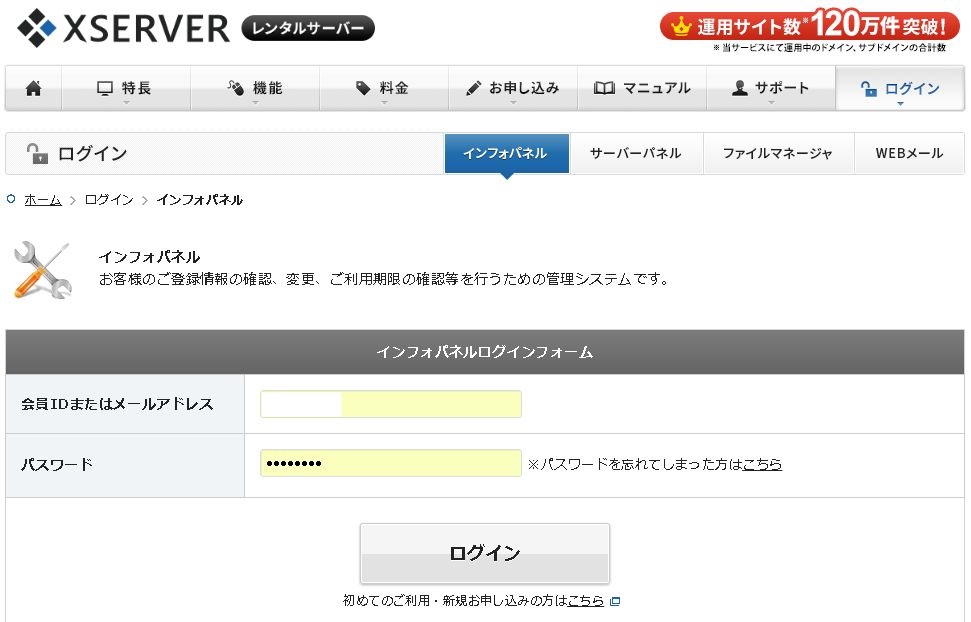Click the ログイン breadcrumb item
Viewport: 971px width, 622px height.
click(109, 200)
